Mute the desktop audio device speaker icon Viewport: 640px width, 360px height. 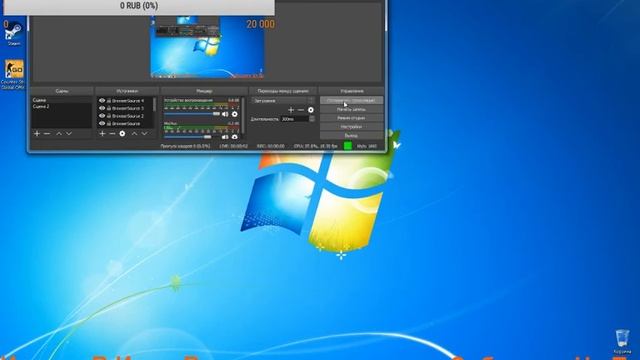(225, 114)
